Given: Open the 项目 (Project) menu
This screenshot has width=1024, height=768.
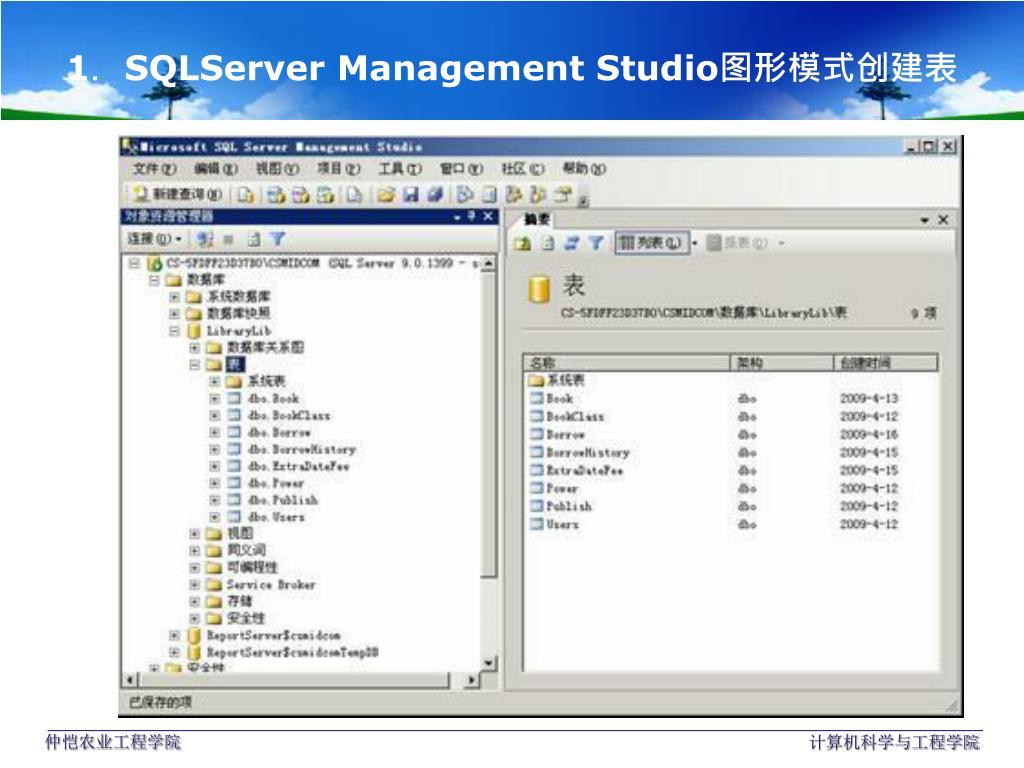Looking at the screenshot, I should [x=338, y=168].
